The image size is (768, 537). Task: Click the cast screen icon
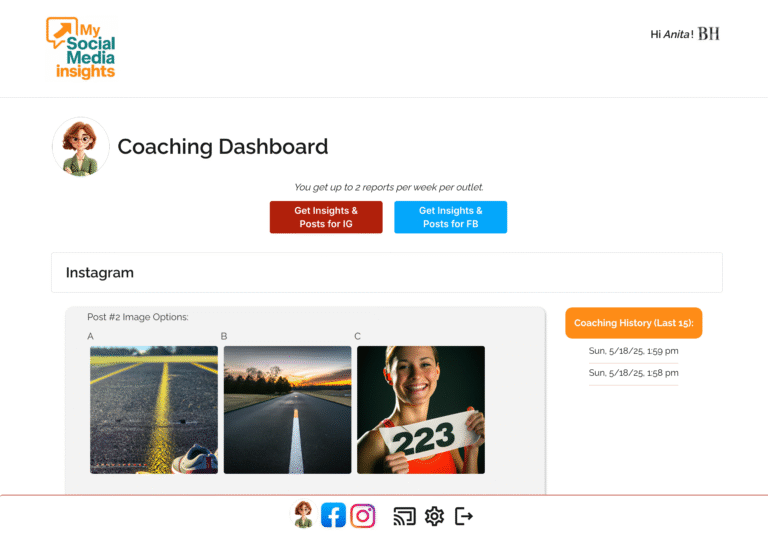tap(405, 516)
